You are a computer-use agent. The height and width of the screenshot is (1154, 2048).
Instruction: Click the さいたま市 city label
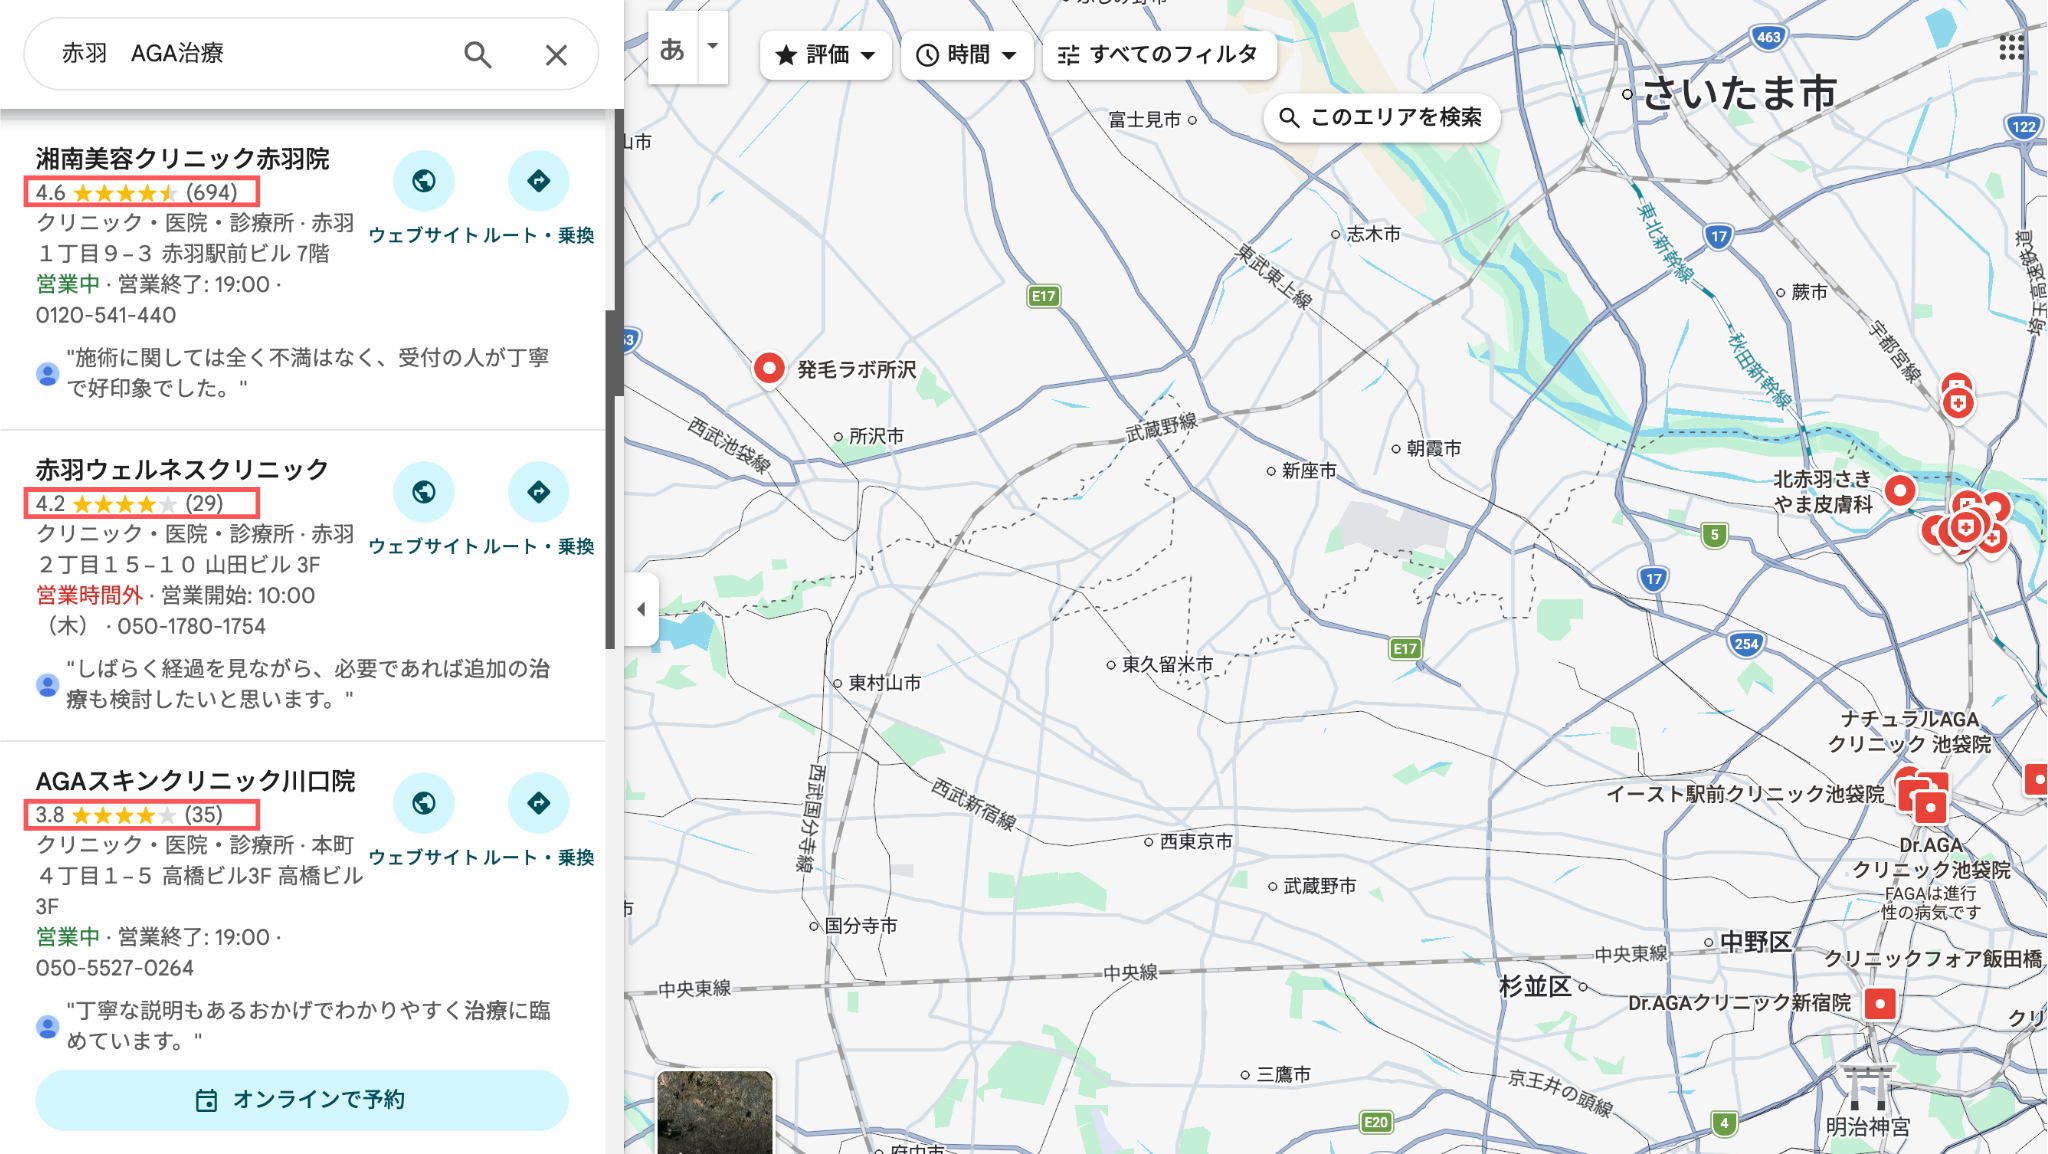point(1739,93)
